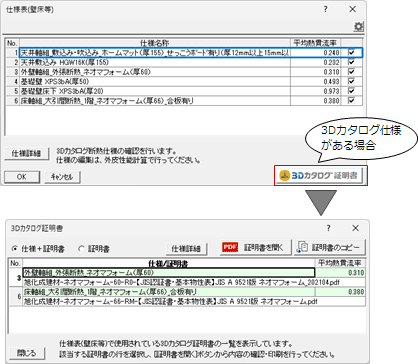Toggle checkbox for row 5 基礎壁床下 XPS3bA
The width and height of the screenshot is (418, 364).
pos(351,91)
